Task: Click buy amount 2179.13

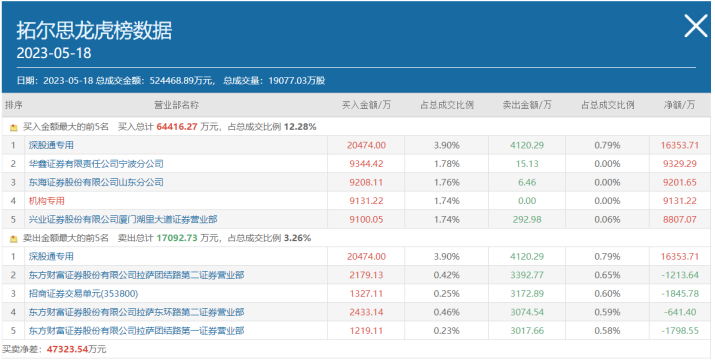Action: click(366, 275)
